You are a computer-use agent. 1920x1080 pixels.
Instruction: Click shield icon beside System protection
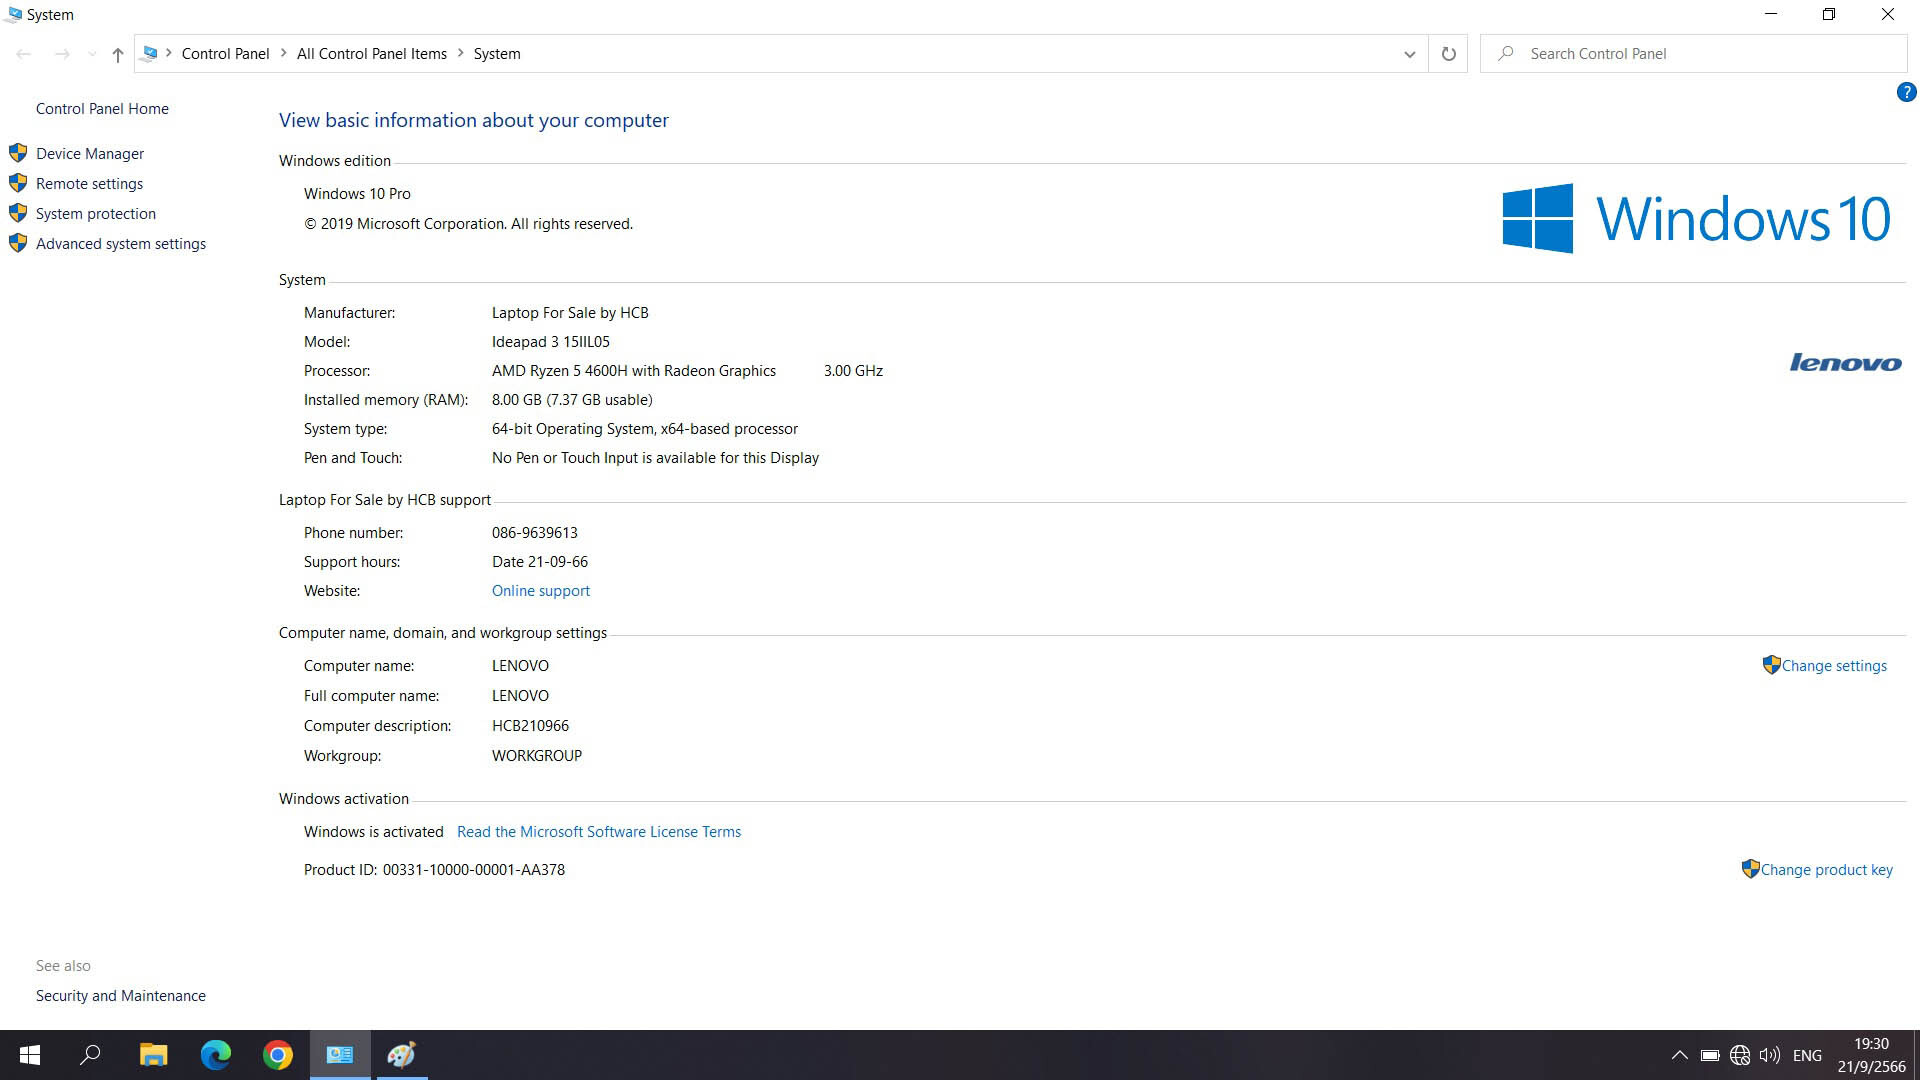18,213
